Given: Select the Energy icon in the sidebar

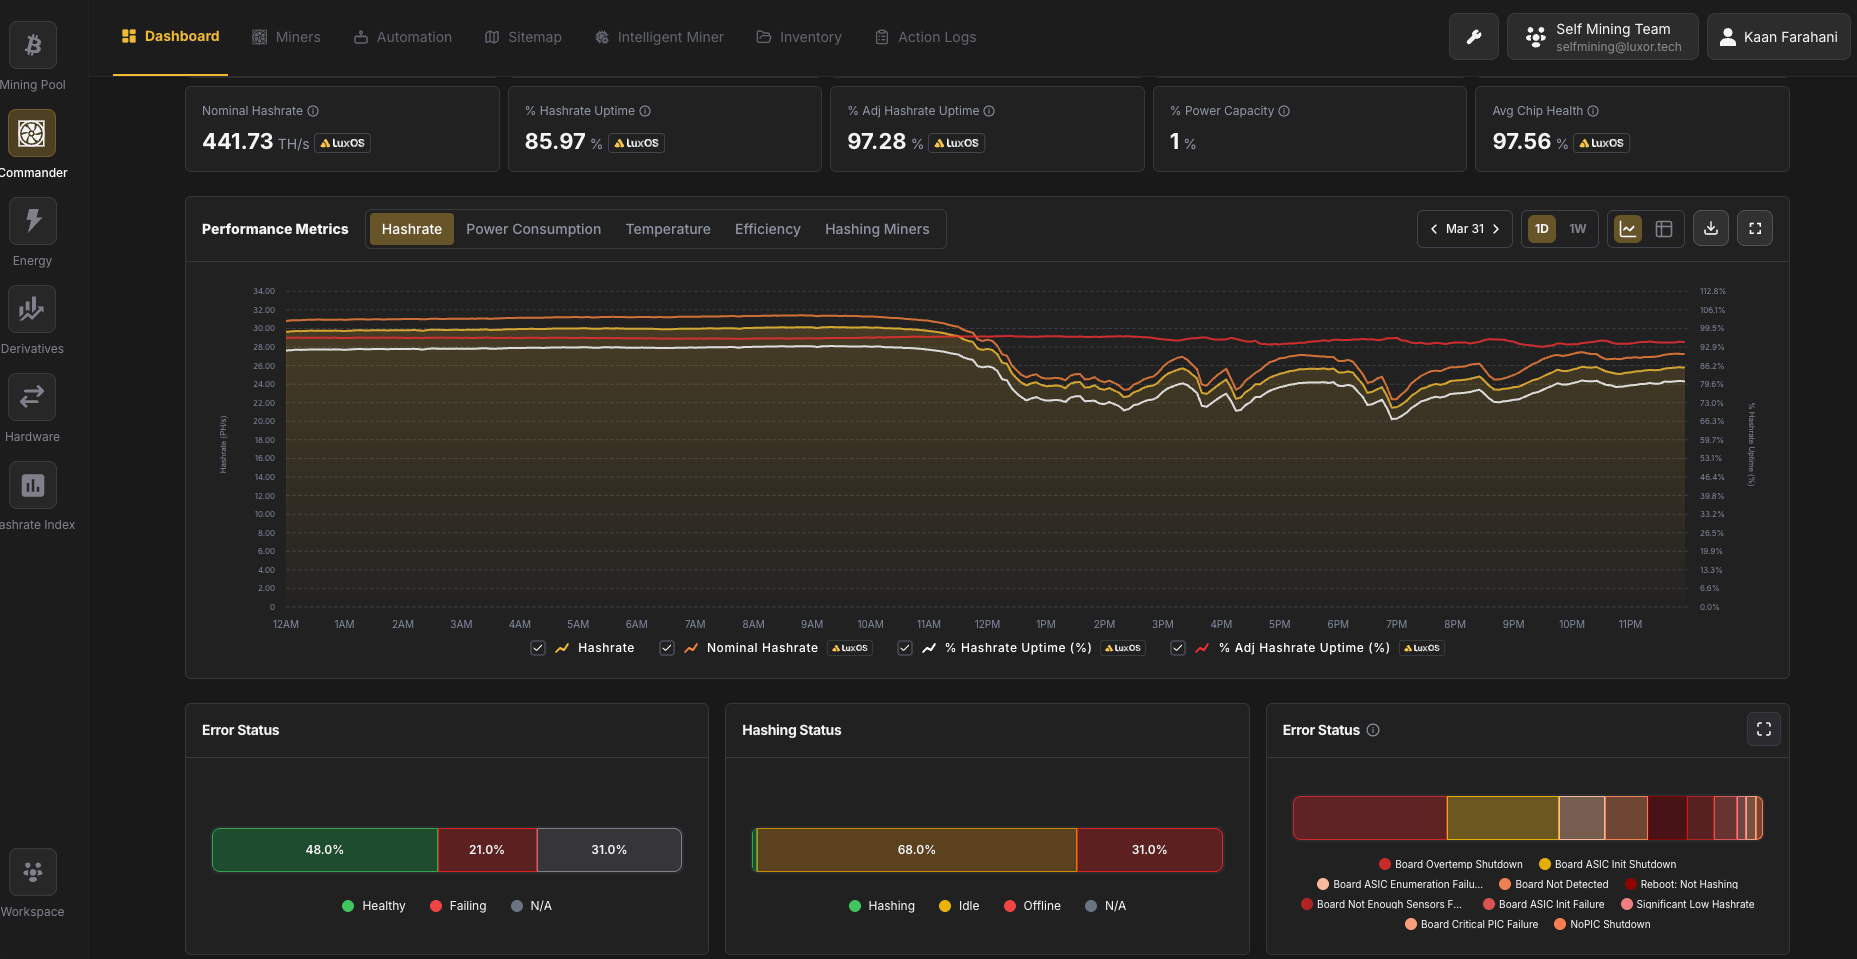Looking at the screenshot, I should [32, 220].
